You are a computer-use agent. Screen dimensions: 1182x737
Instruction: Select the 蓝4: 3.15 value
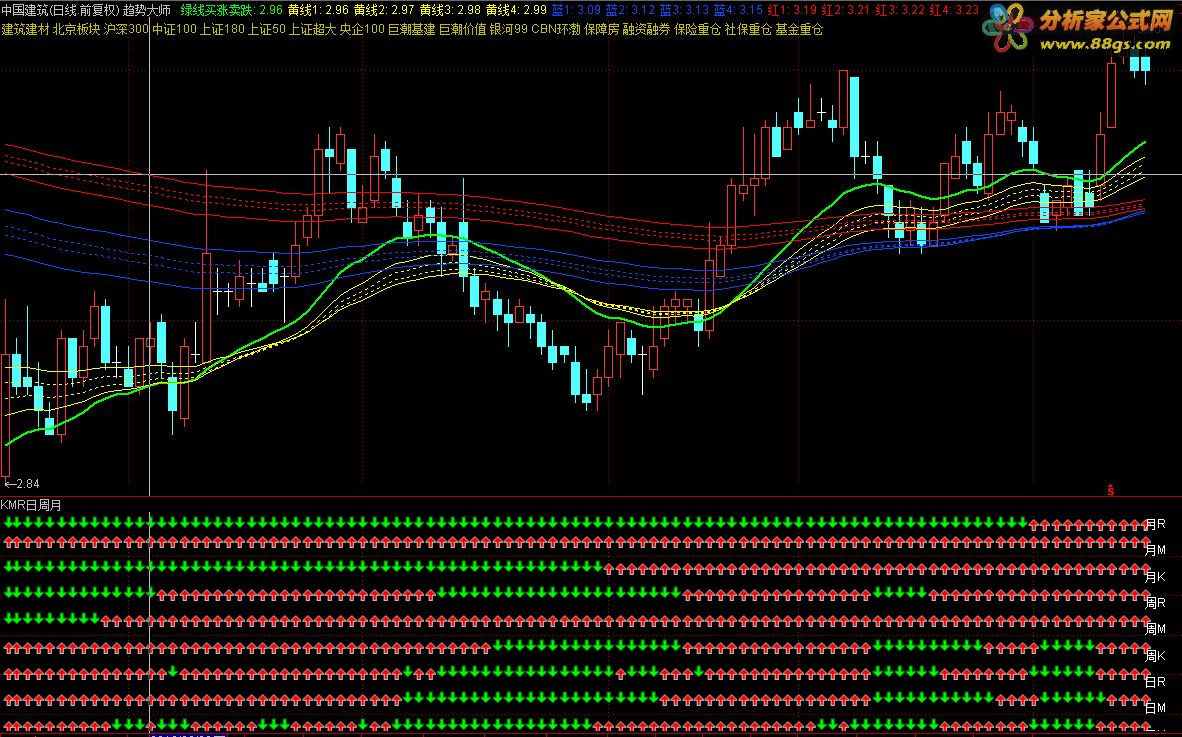(x=738, y=11)
